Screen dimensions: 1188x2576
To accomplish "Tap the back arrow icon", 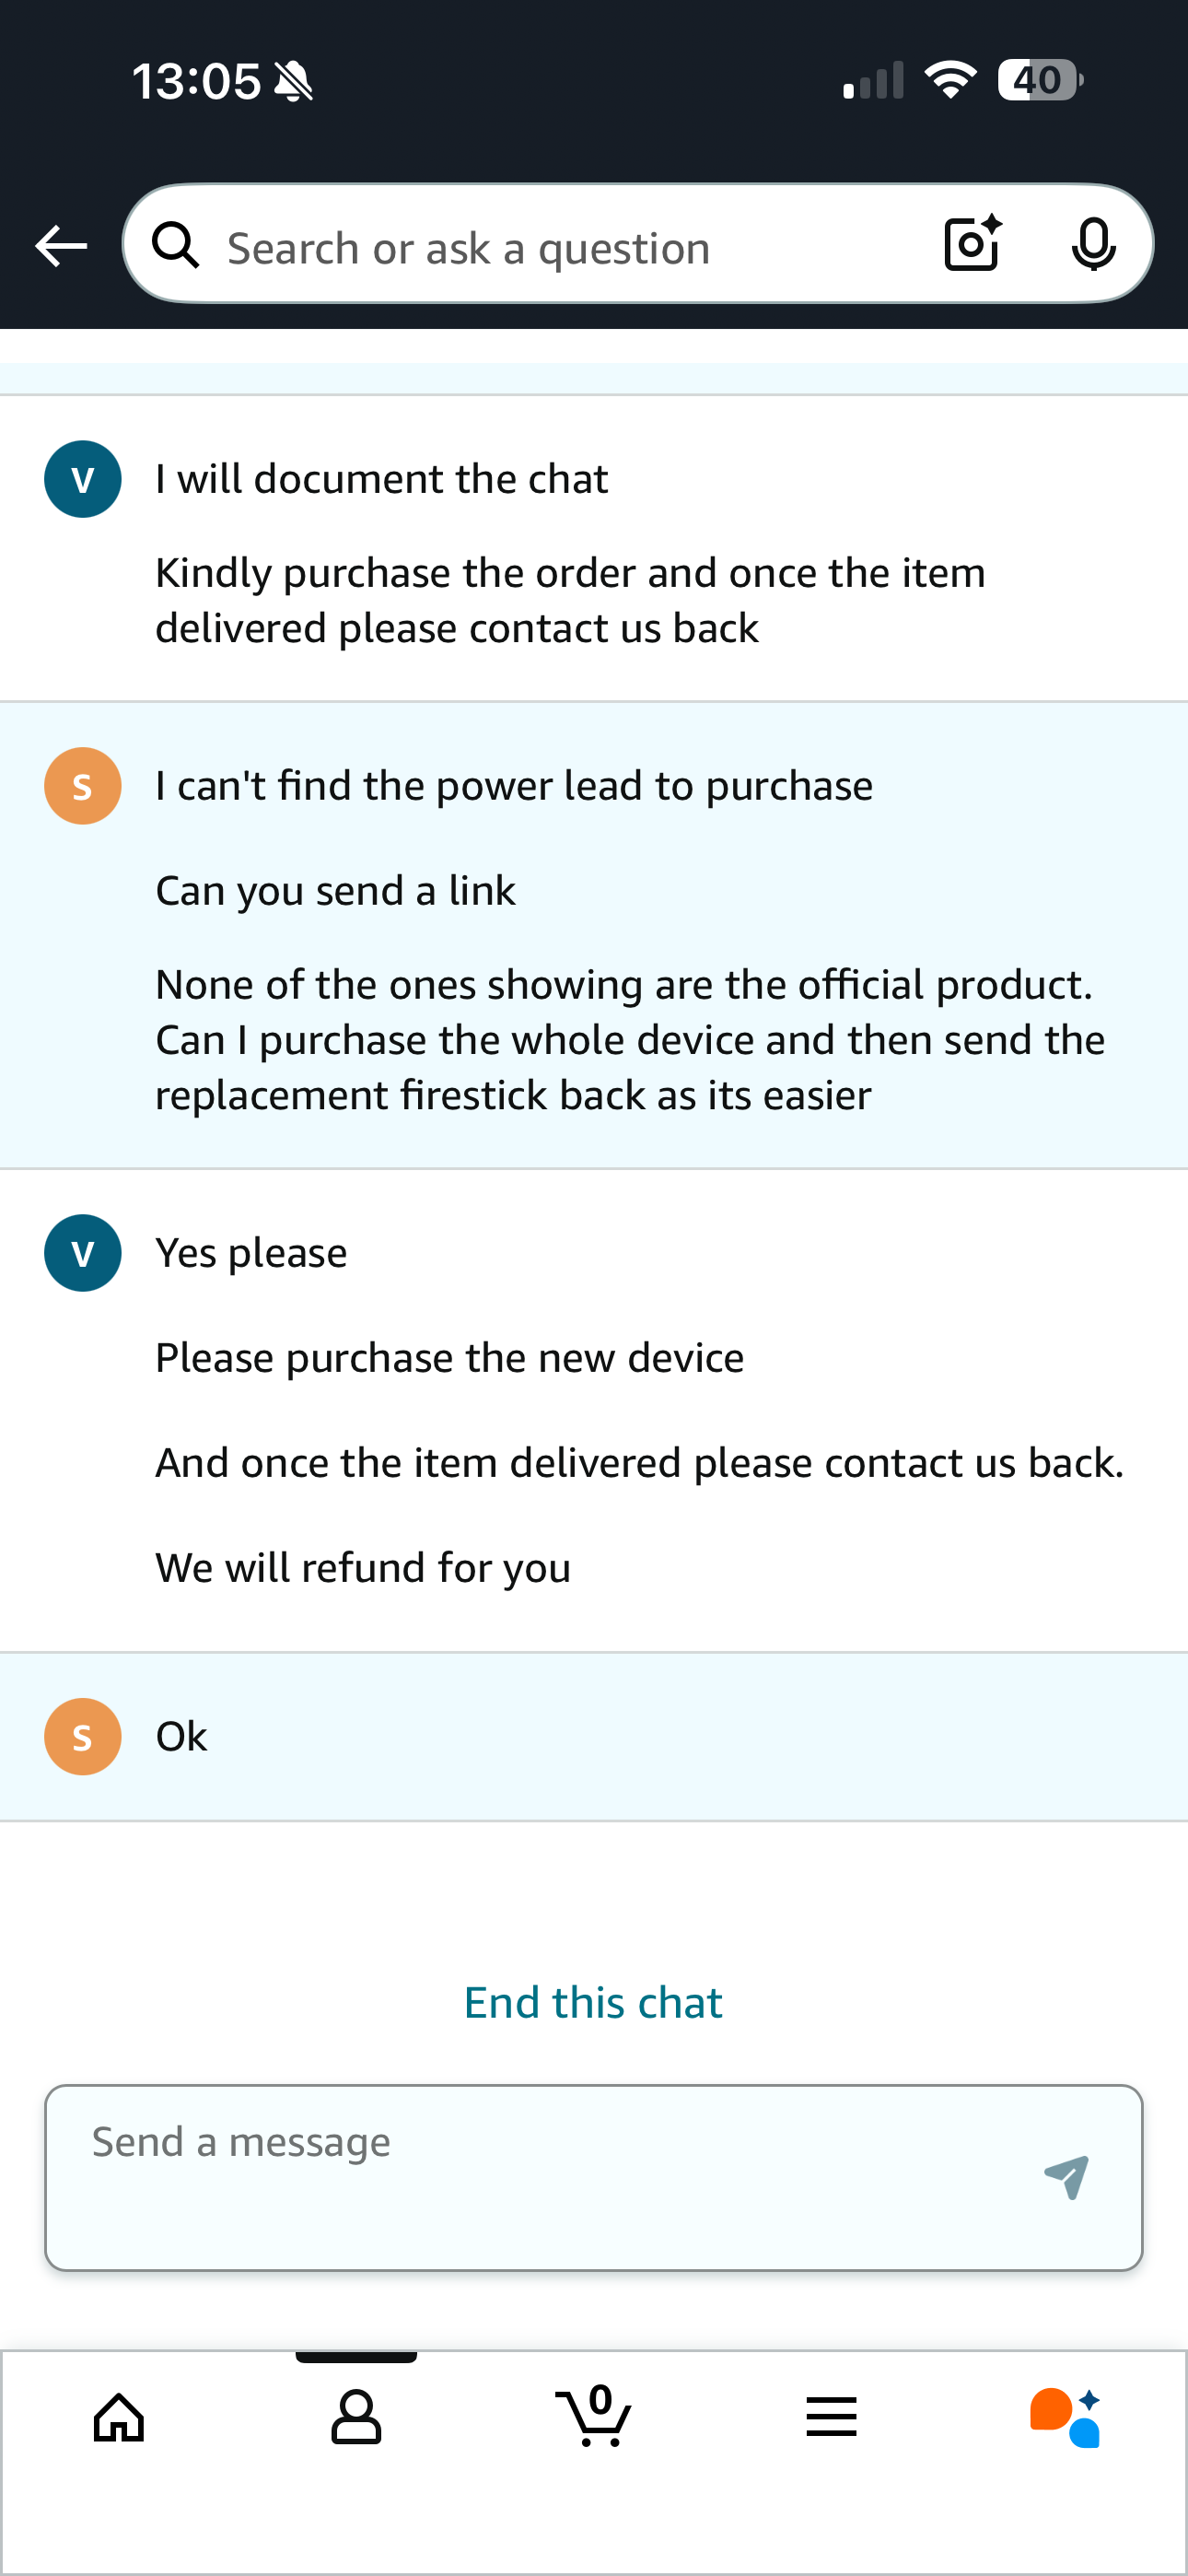I will pyautogui.click(x=61, y=246).
